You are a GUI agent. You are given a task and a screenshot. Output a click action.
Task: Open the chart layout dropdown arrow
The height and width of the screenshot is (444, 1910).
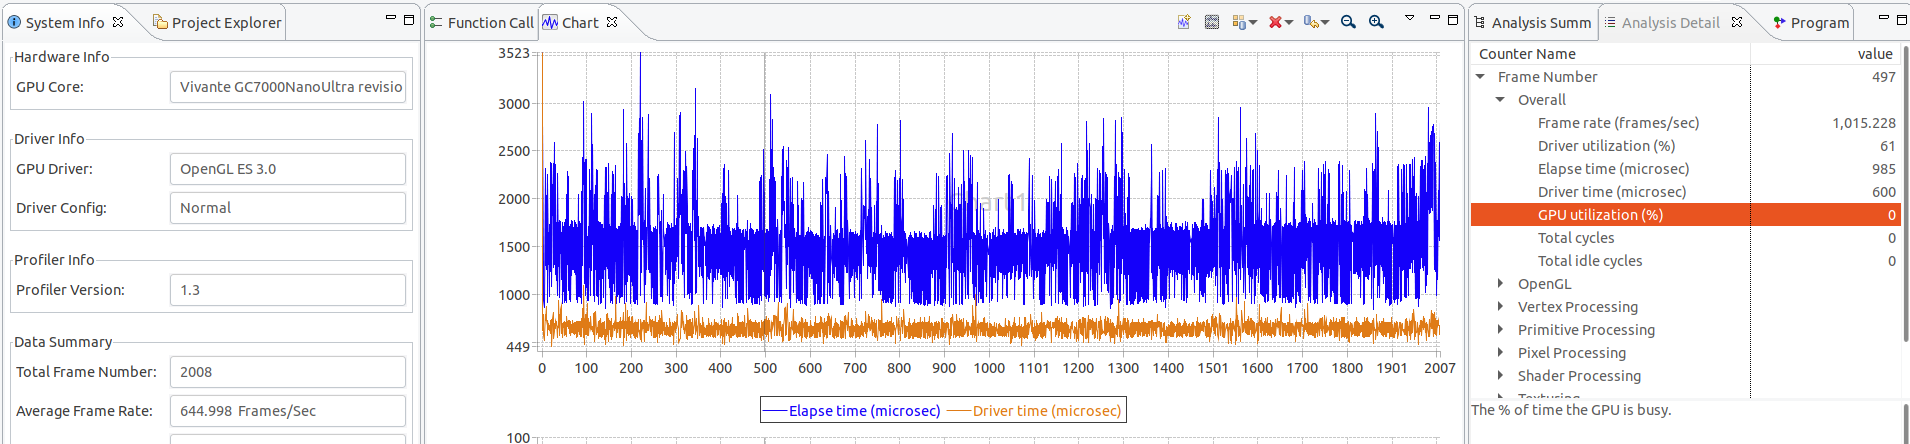[1253, 22]
